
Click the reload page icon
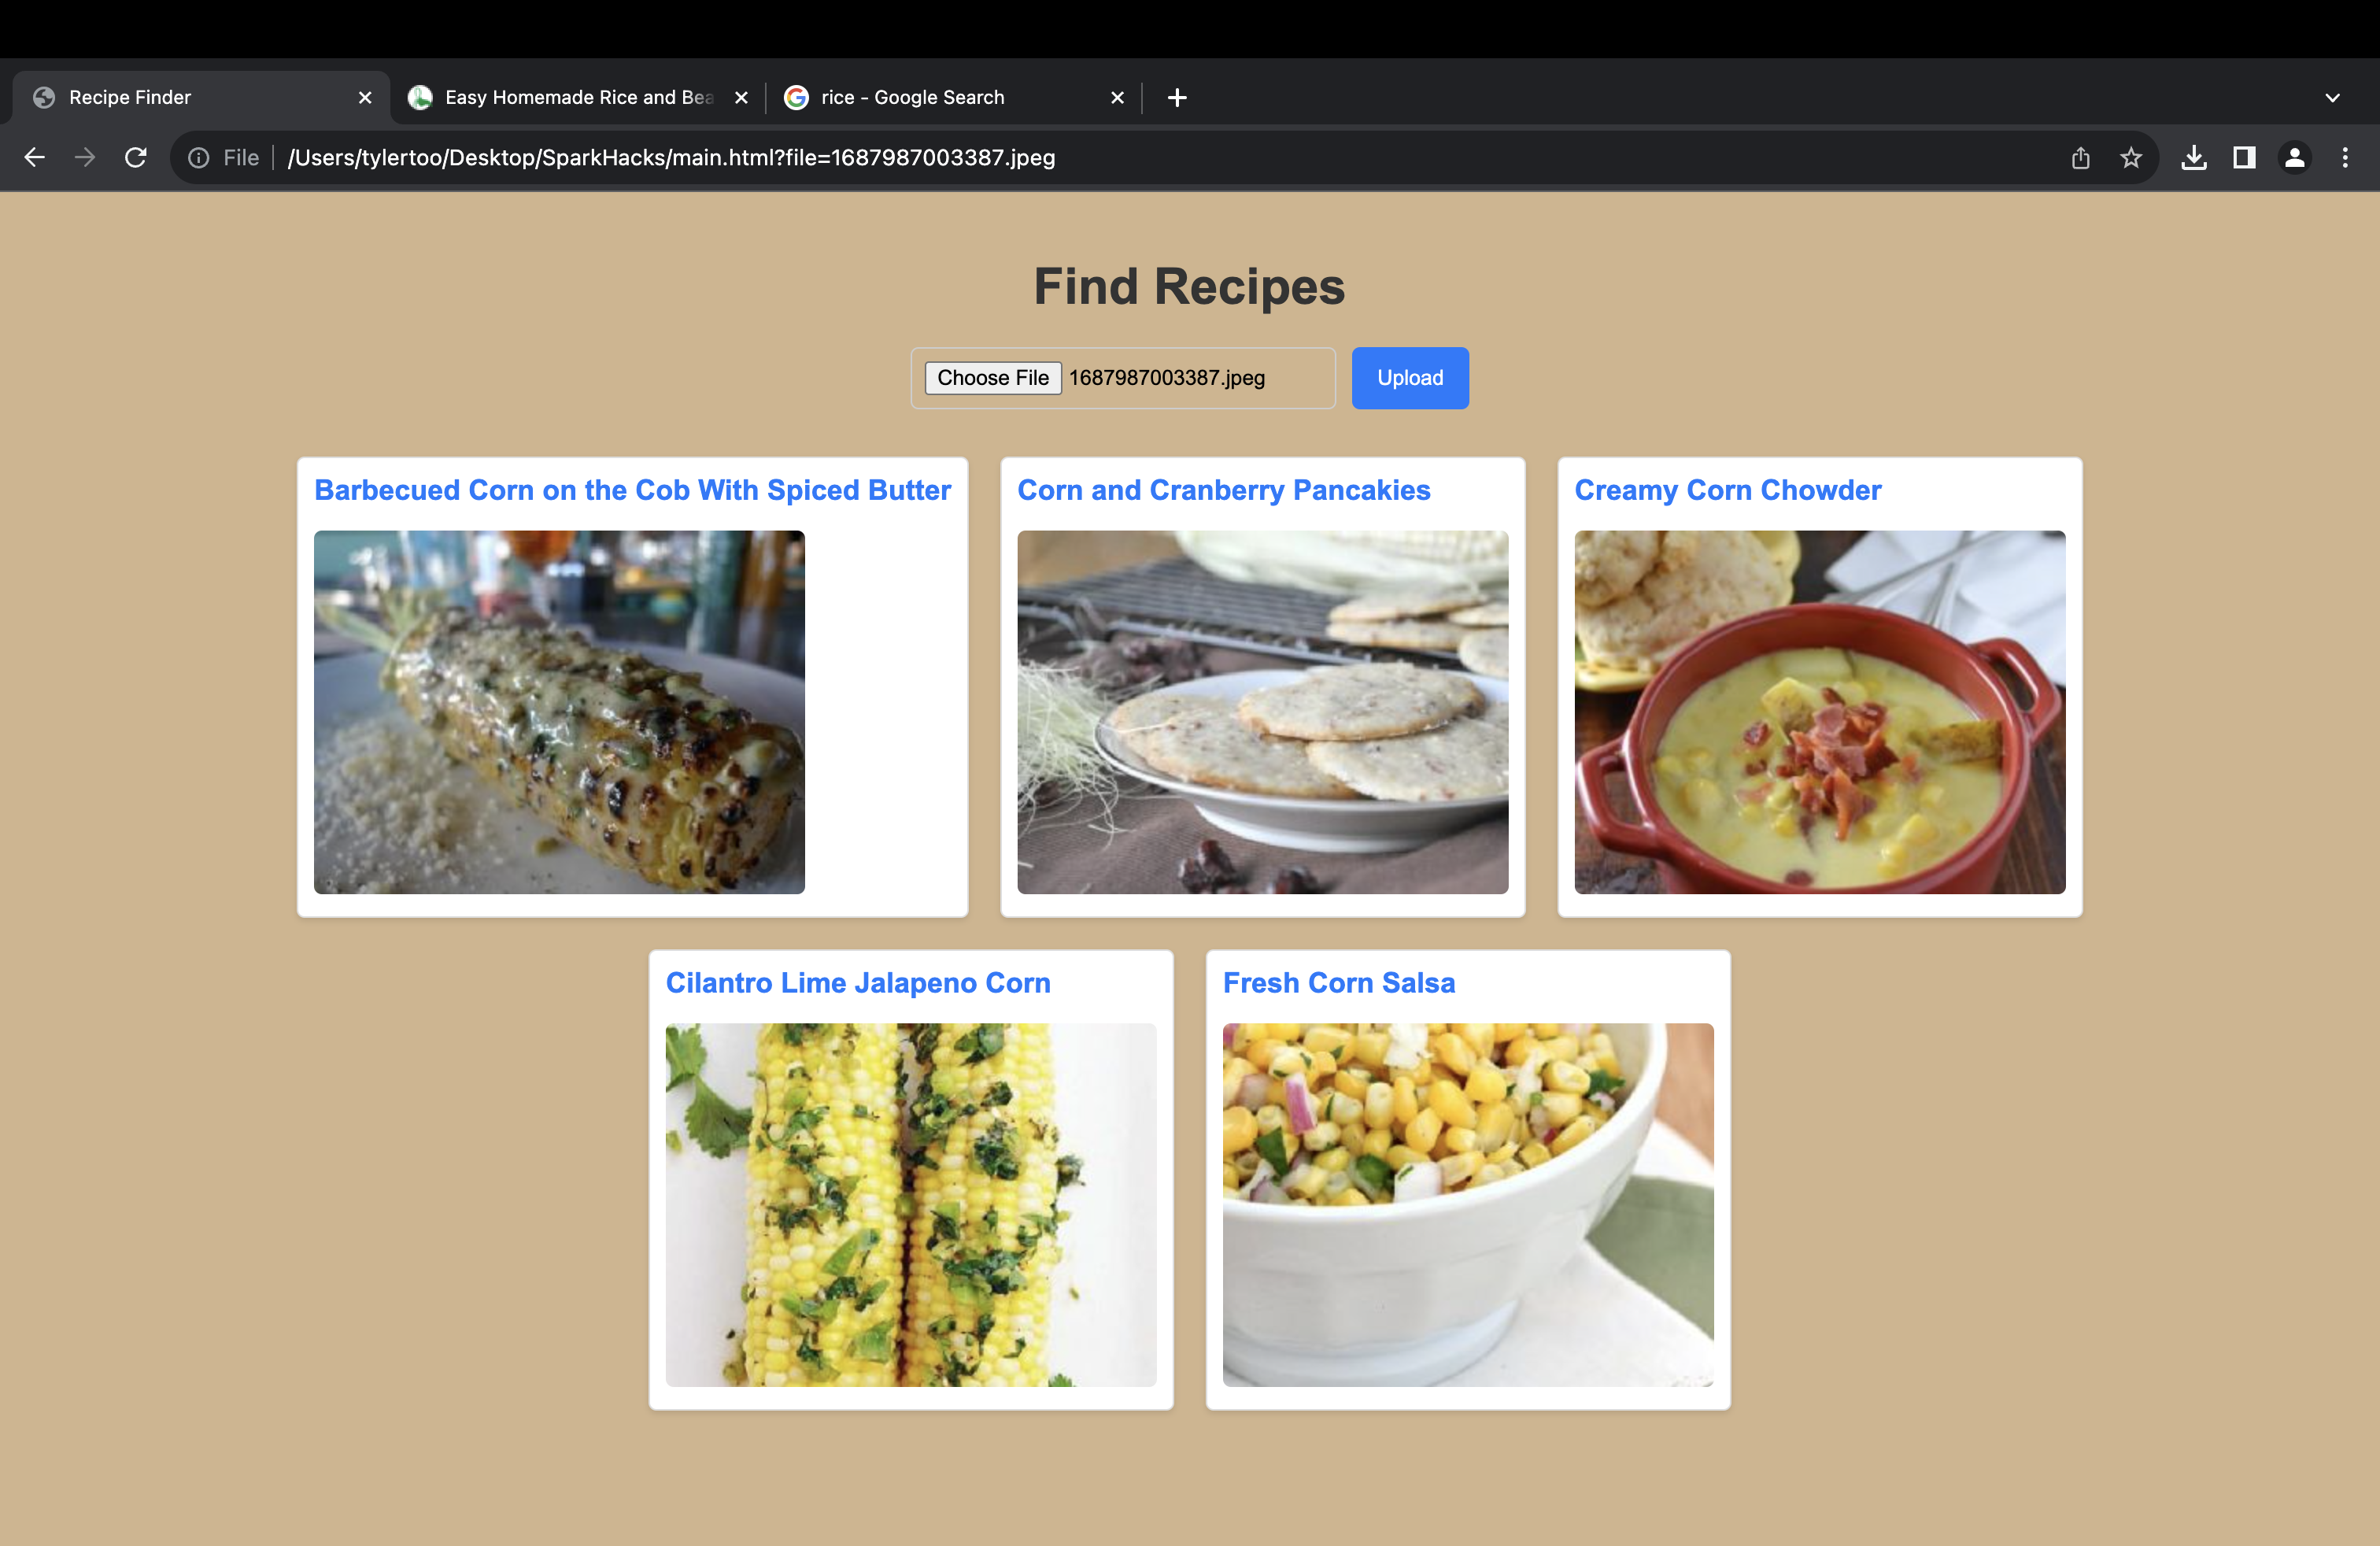pos(136,157)
